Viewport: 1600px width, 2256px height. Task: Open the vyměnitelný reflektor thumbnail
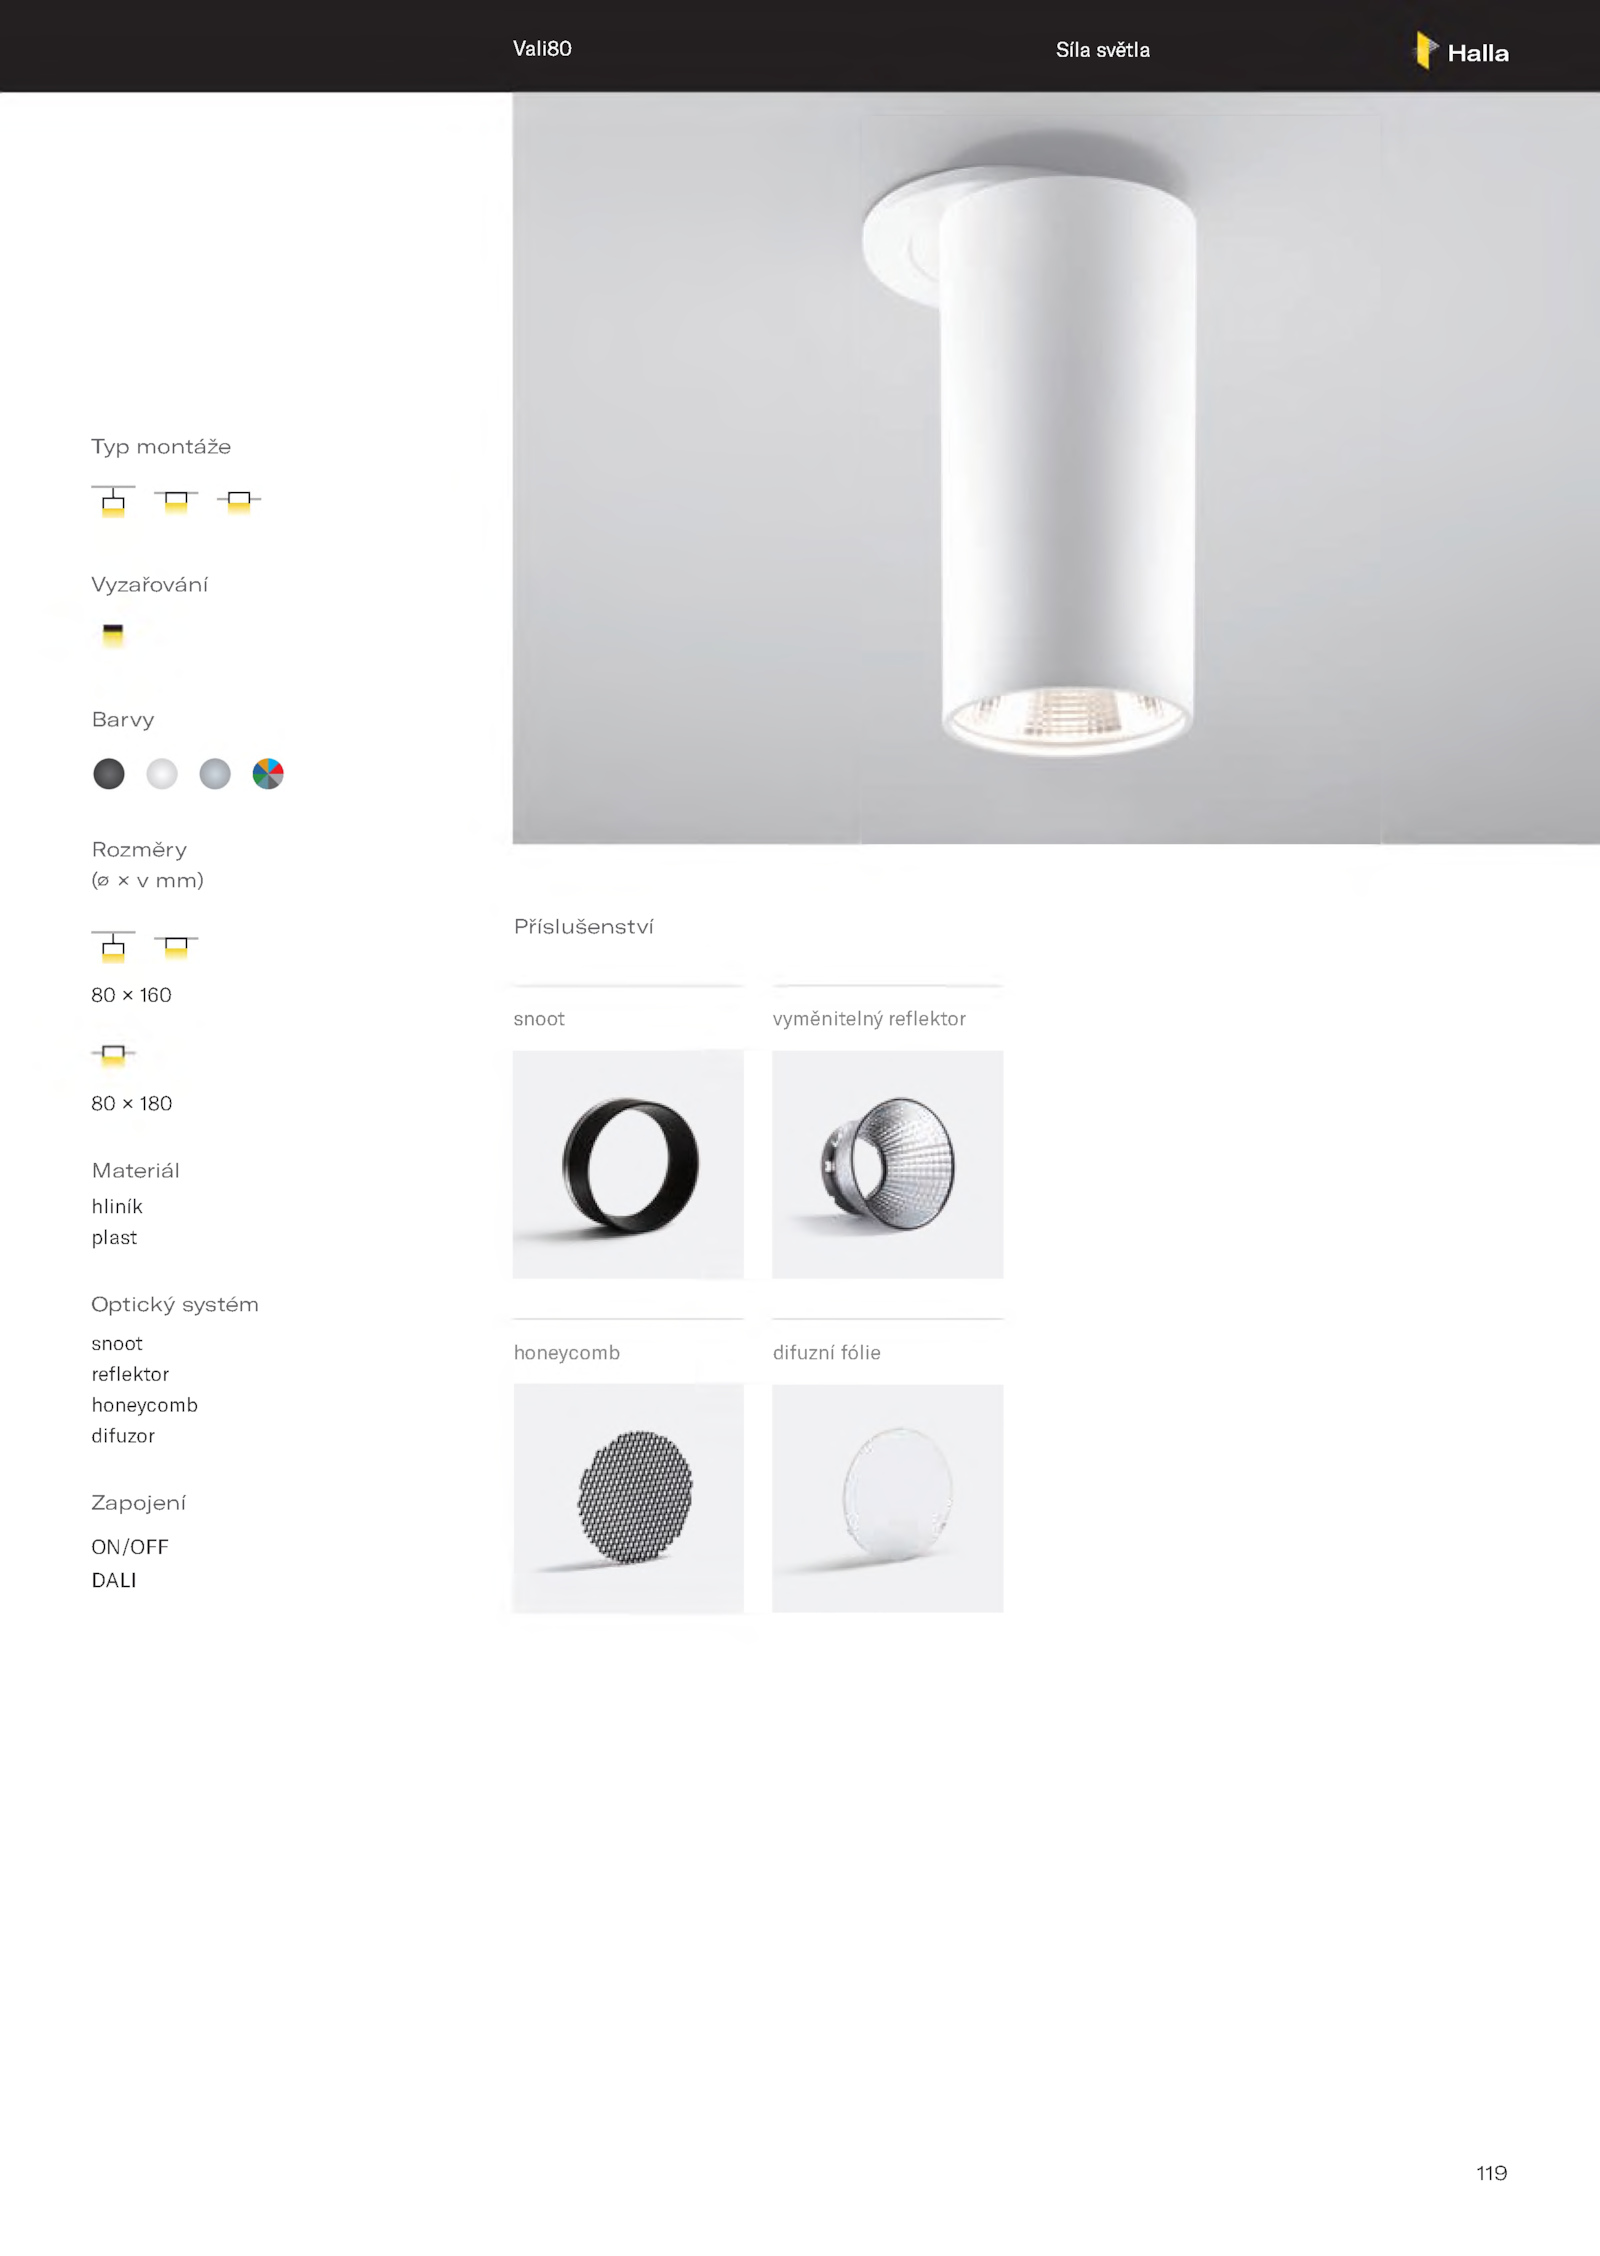click(x=888, y=1164)
